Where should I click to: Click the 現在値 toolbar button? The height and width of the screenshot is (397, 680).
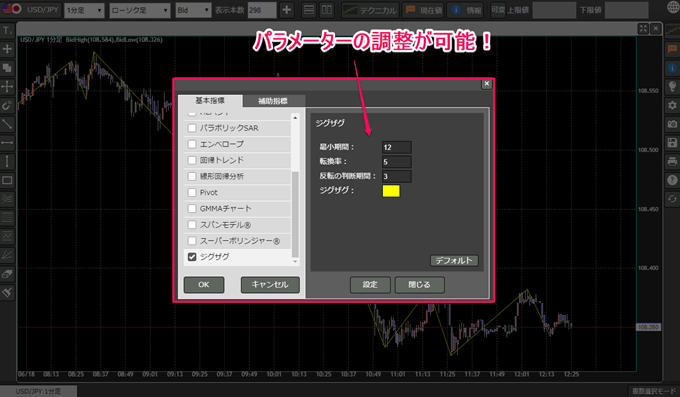[424, 10]
